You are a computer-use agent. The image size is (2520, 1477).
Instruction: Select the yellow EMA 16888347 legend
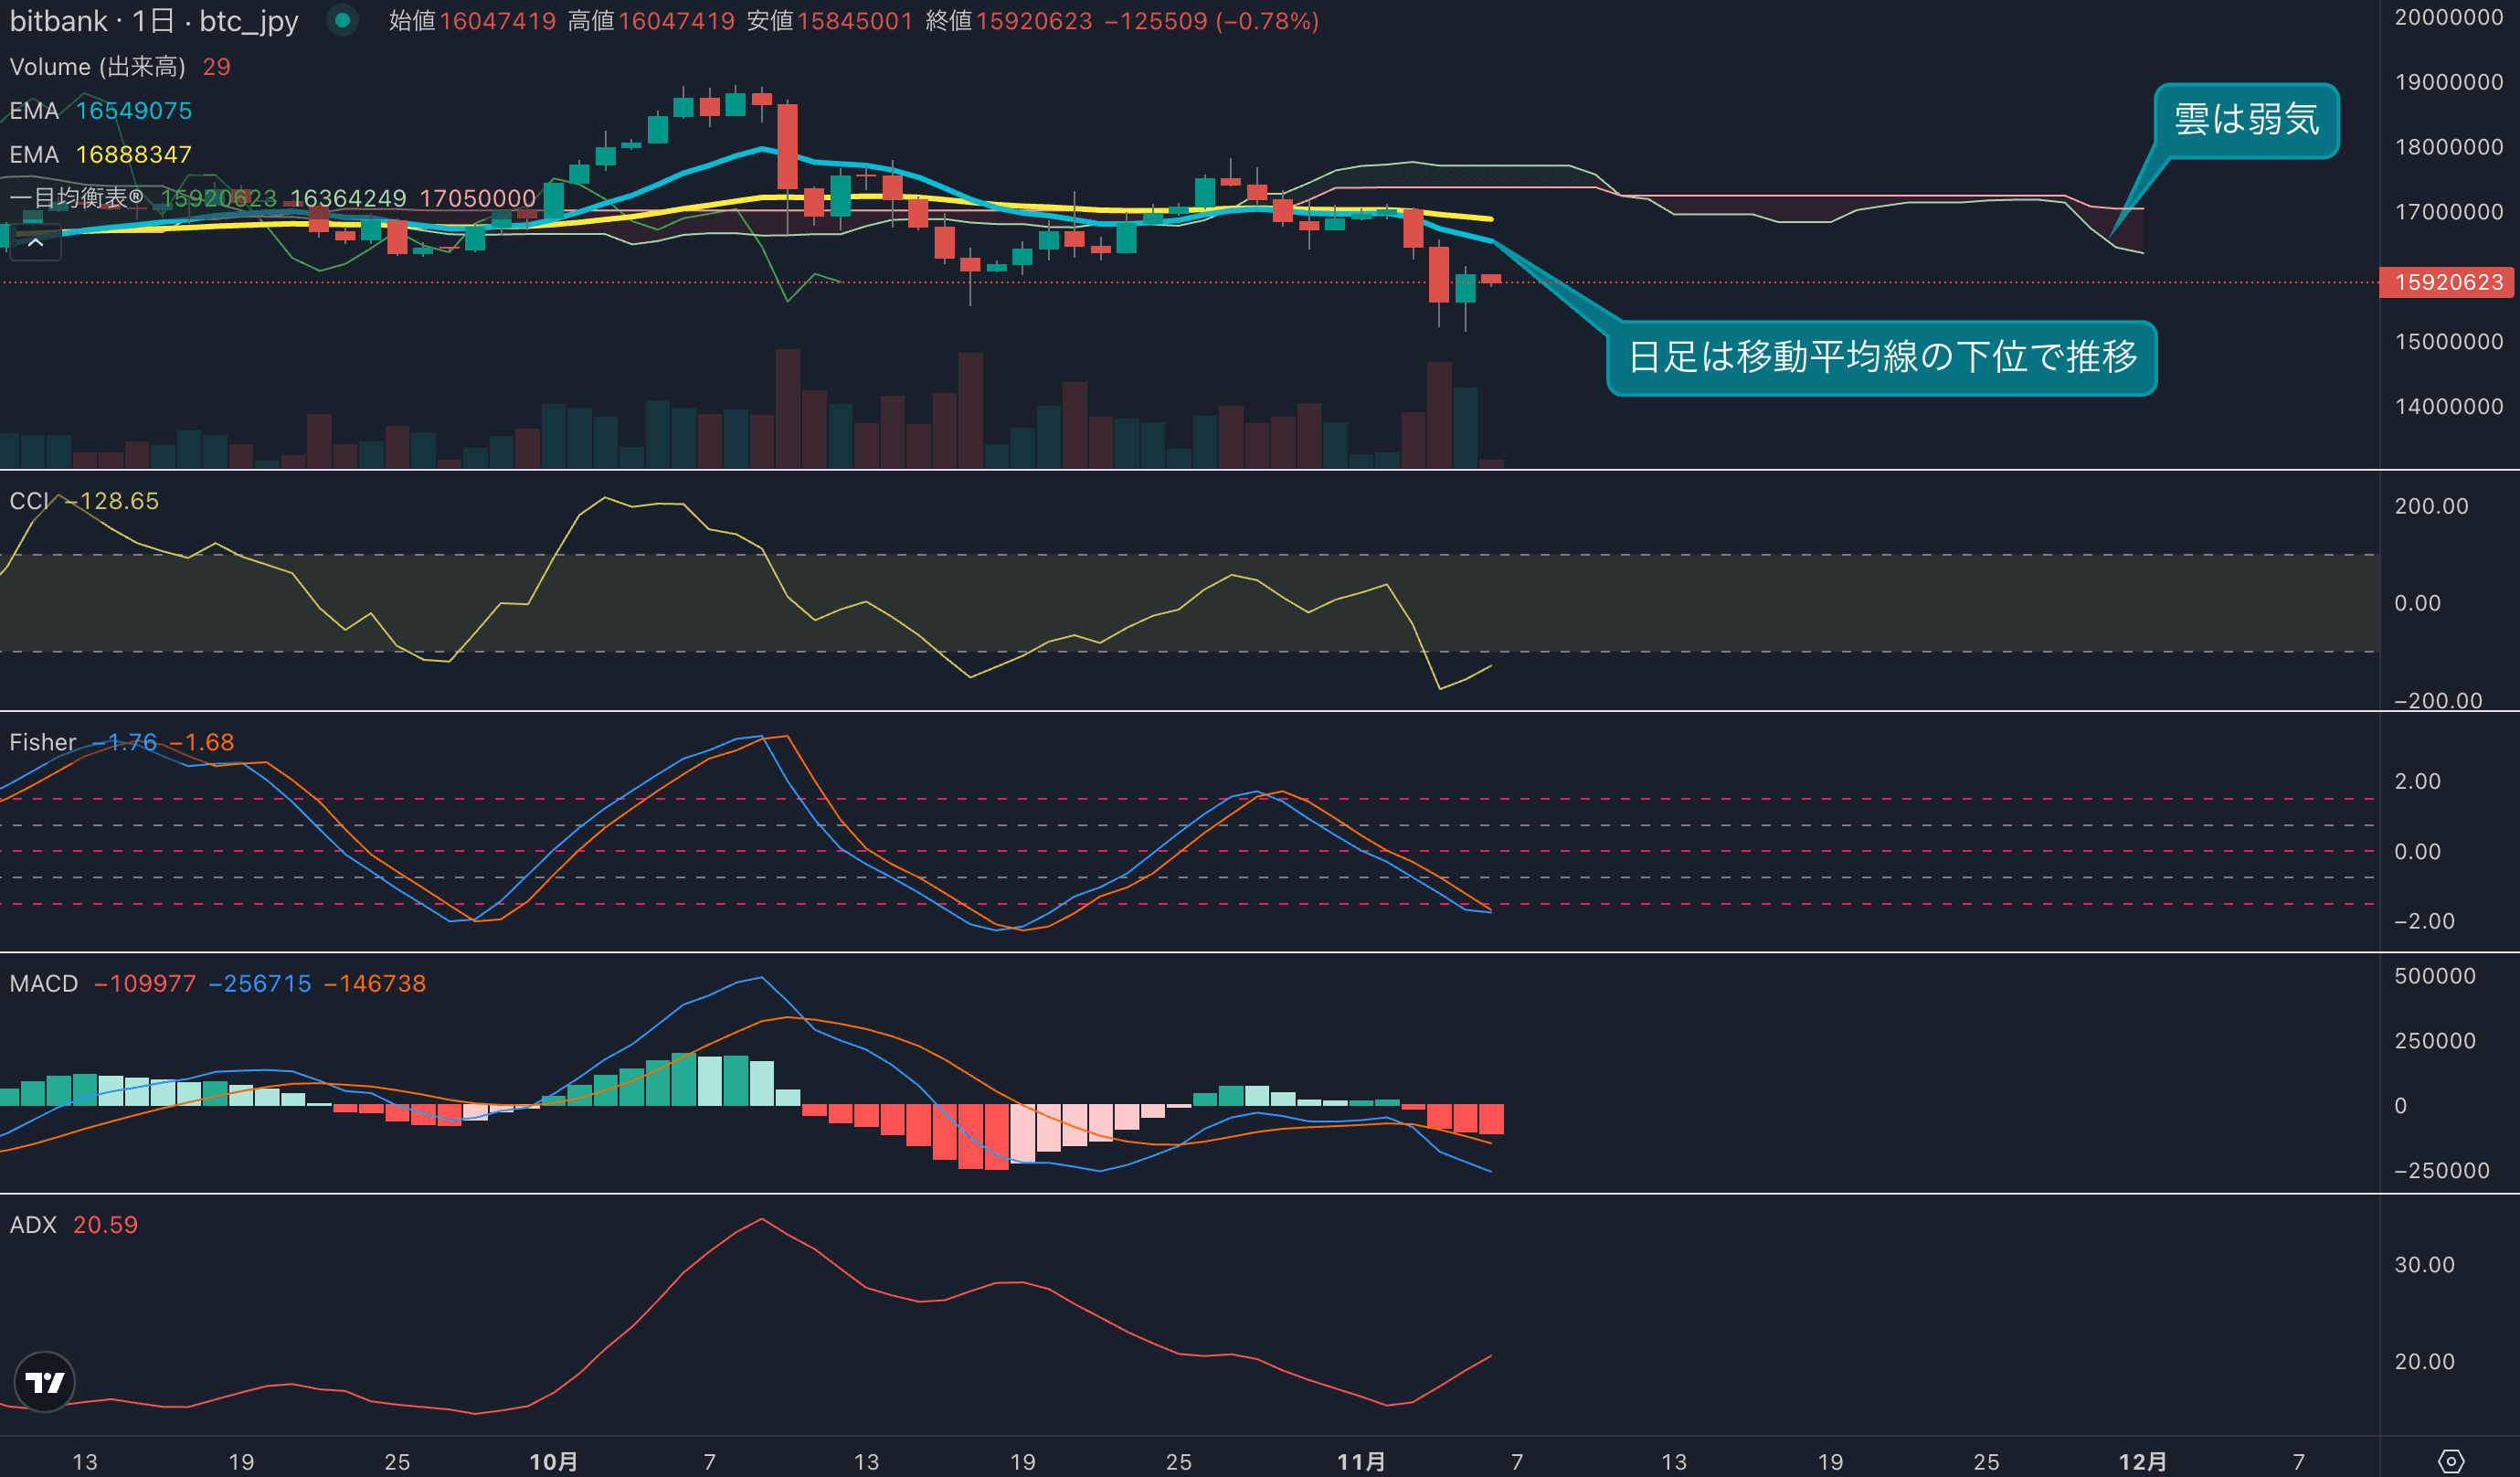[100, 155]
